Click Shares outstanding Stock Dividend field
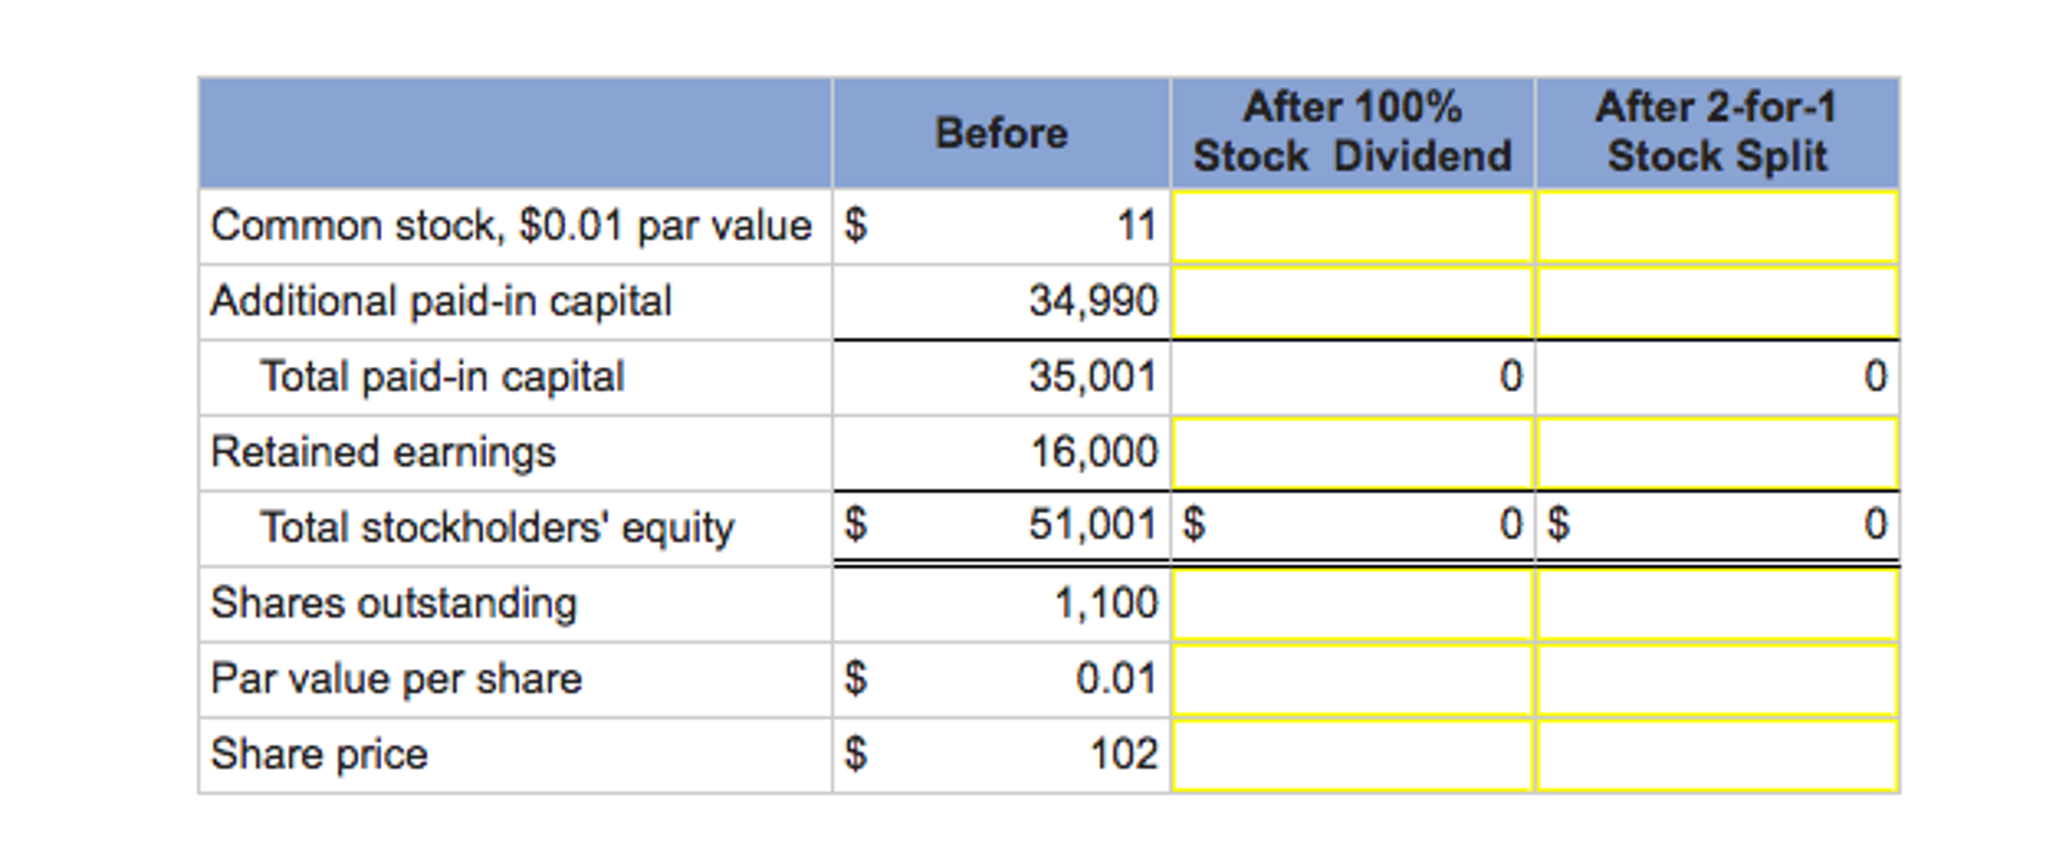 coord(1352,604)
